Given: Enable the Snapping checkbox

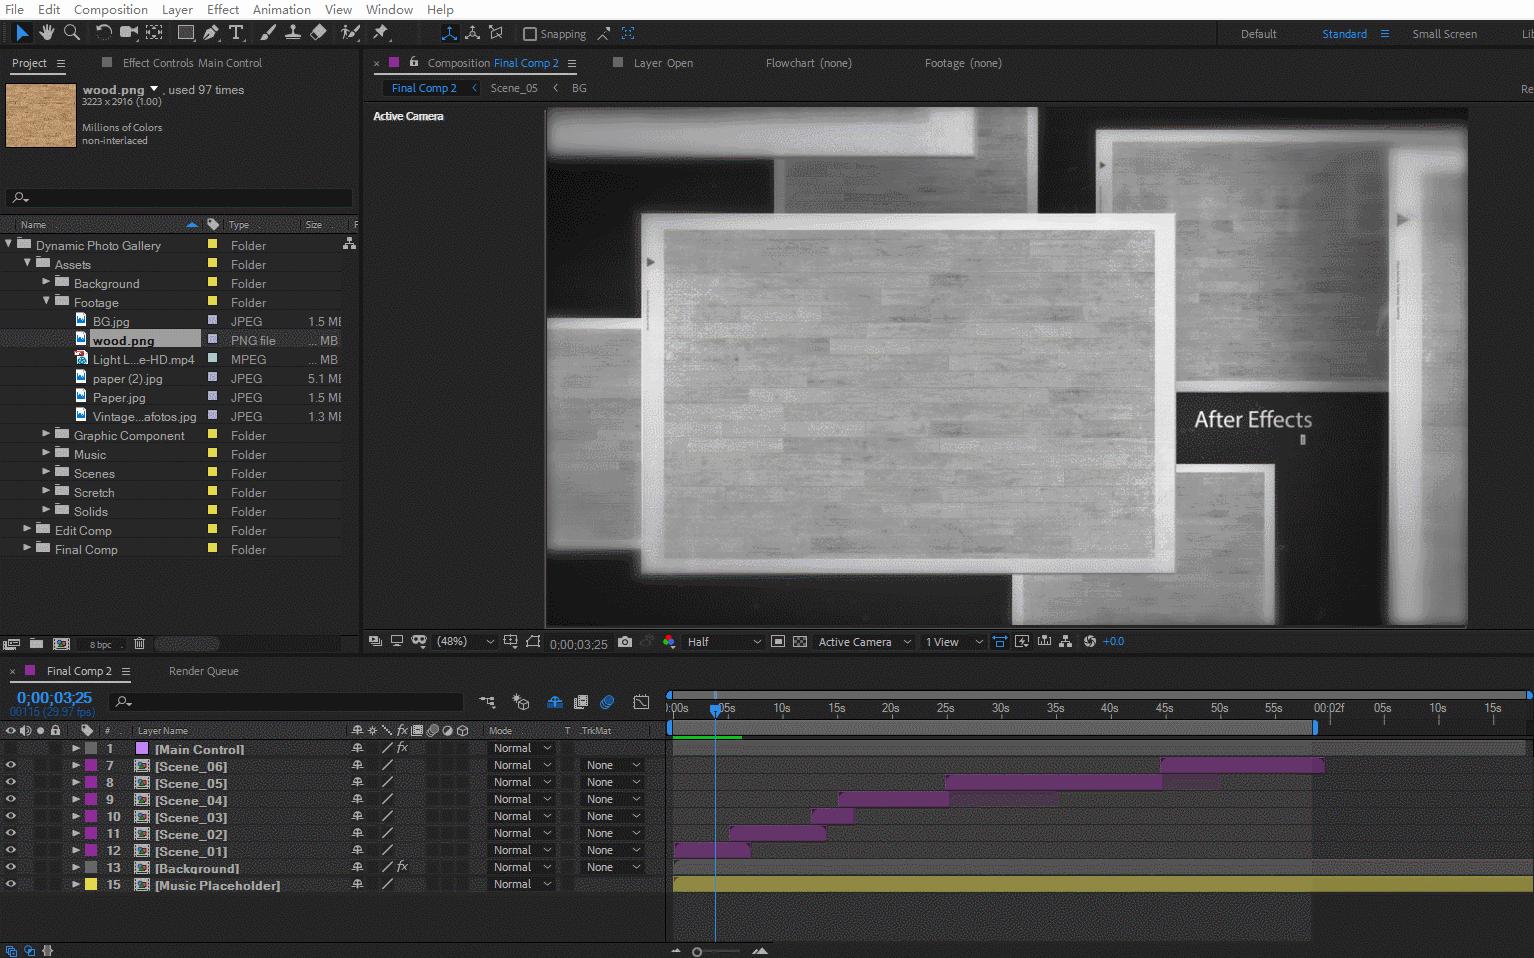Looking at the screenshot, I should (x=530, y=34).
